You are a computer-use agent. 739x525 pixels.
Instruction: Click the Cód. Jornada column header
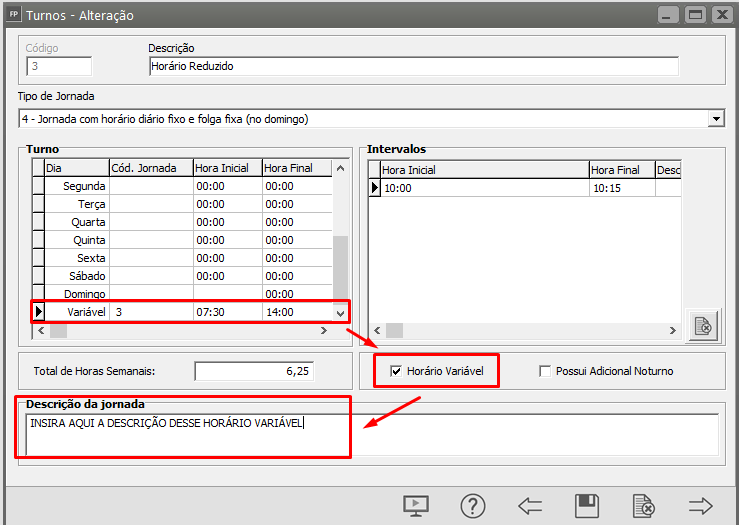pyautogui.click(x=150, y=168)
